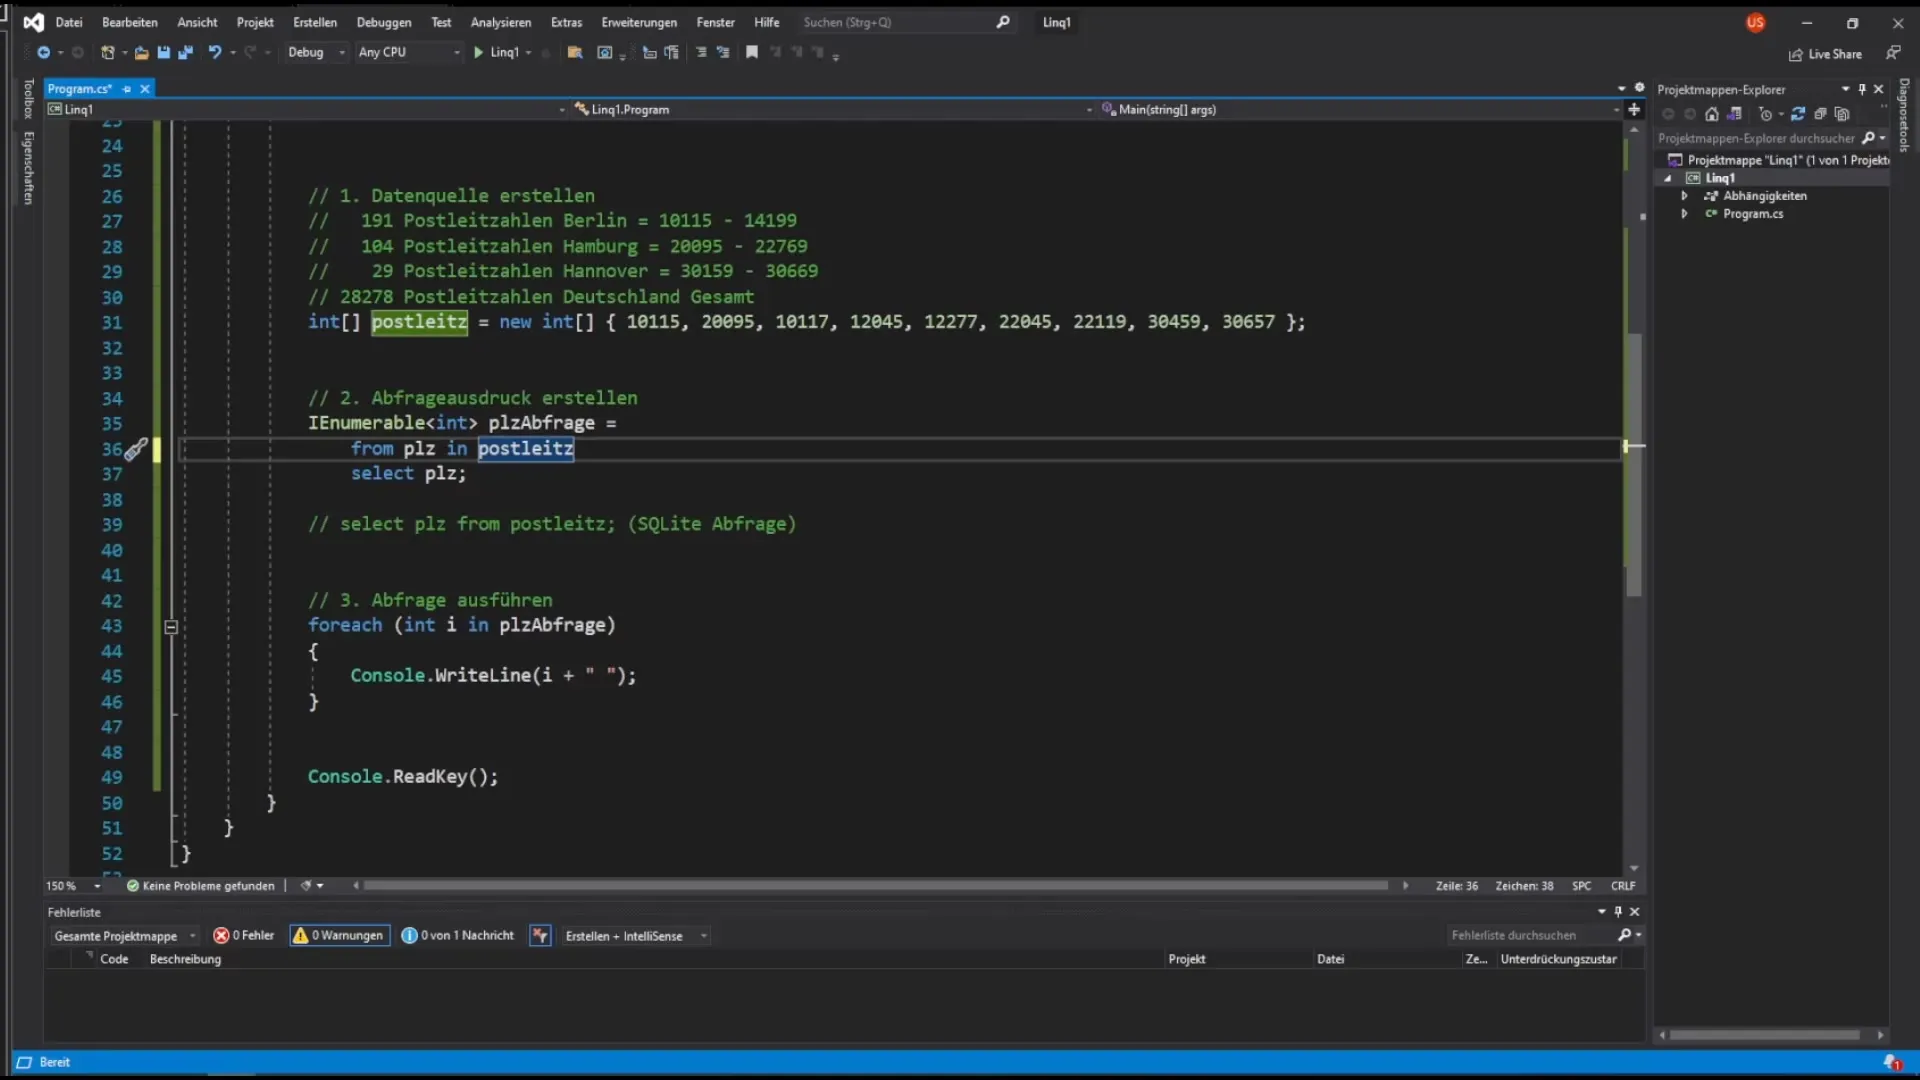Click the notifications icon in status bar

click(x=1892, y=1062)
